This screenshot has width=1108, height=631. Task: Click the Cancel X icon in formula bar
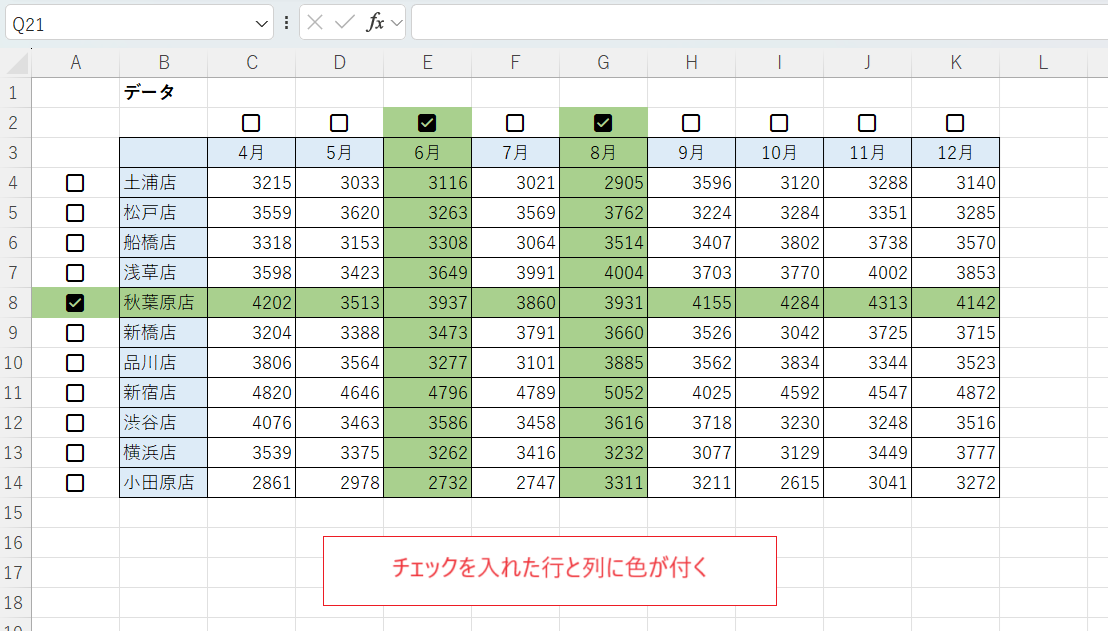pos(315,23)
